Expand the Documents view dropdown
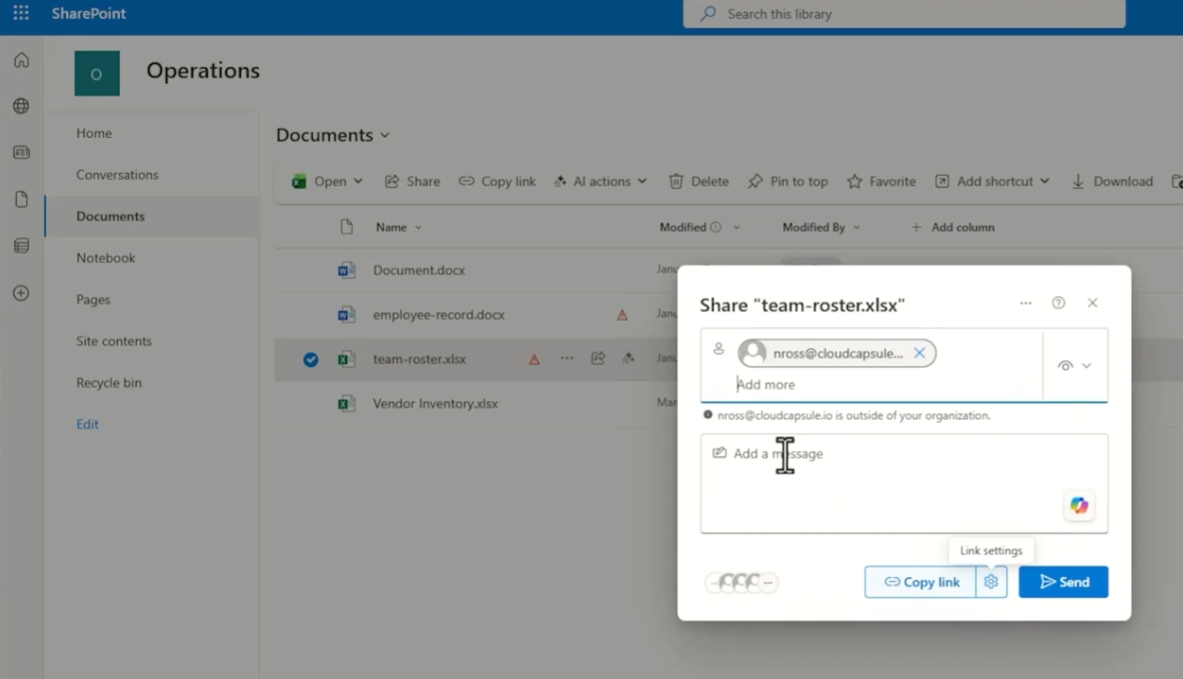Viewport: 1183px width, 679px height. click(385, 136)
